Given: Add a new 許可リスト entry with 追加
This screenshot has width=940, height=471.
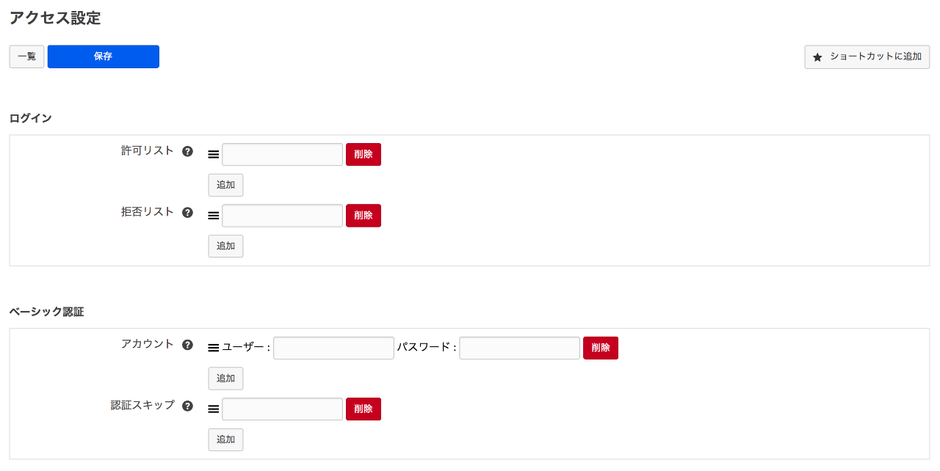Looking at the screenshot, I should point(225,185).
